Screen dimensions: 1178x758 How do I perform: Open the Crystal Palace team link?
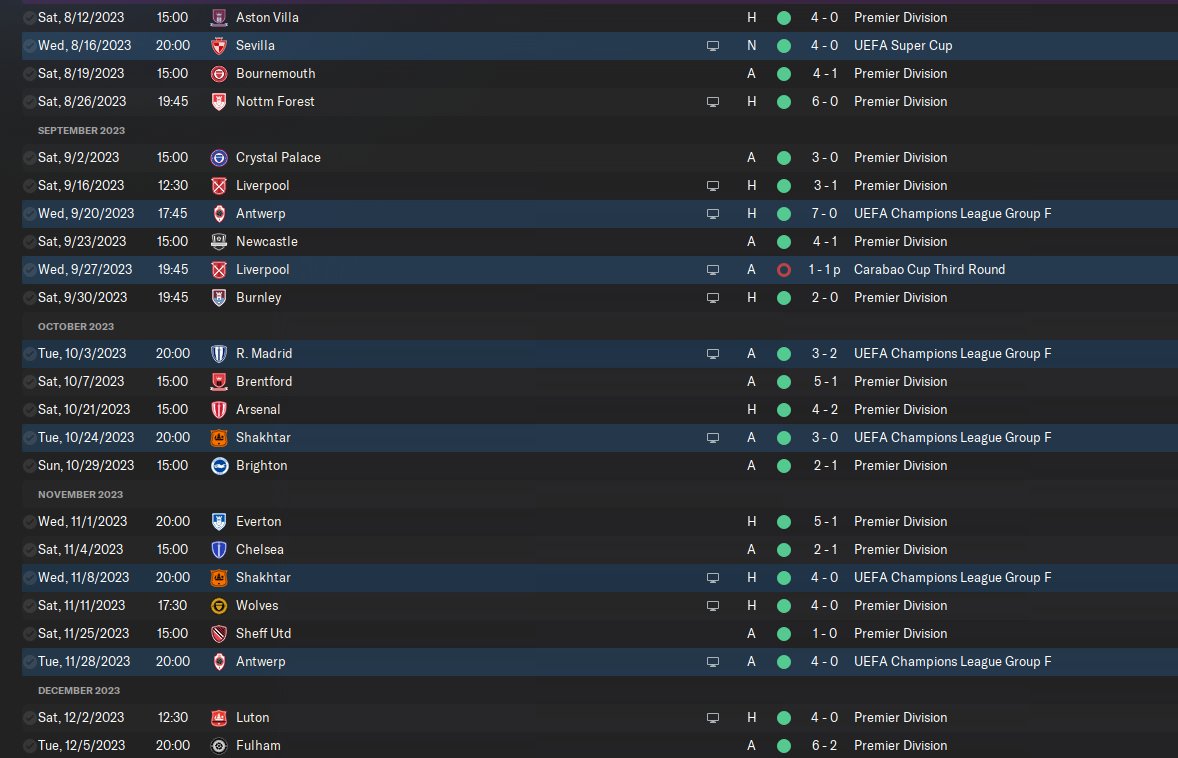pyautogui.click(x=278, y=158)
